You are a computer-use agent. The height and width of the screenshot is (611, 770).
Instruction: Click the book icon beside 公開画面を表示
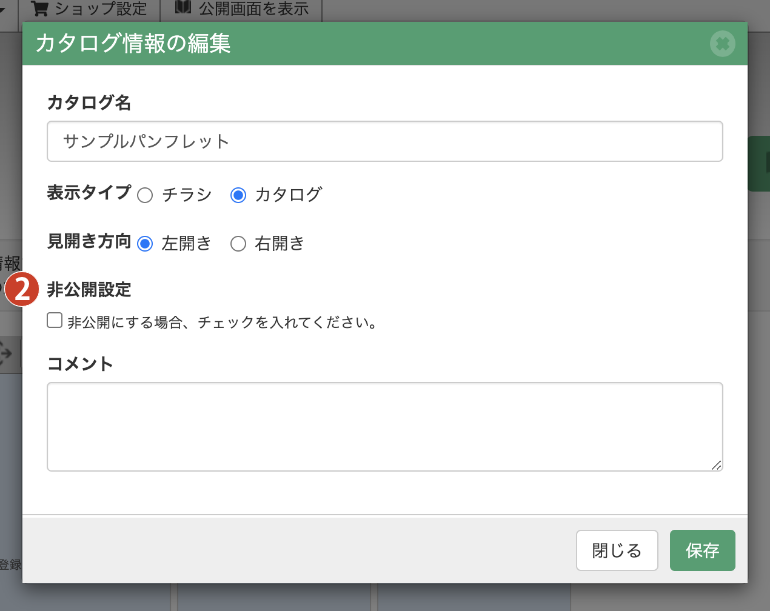(183, 9)
